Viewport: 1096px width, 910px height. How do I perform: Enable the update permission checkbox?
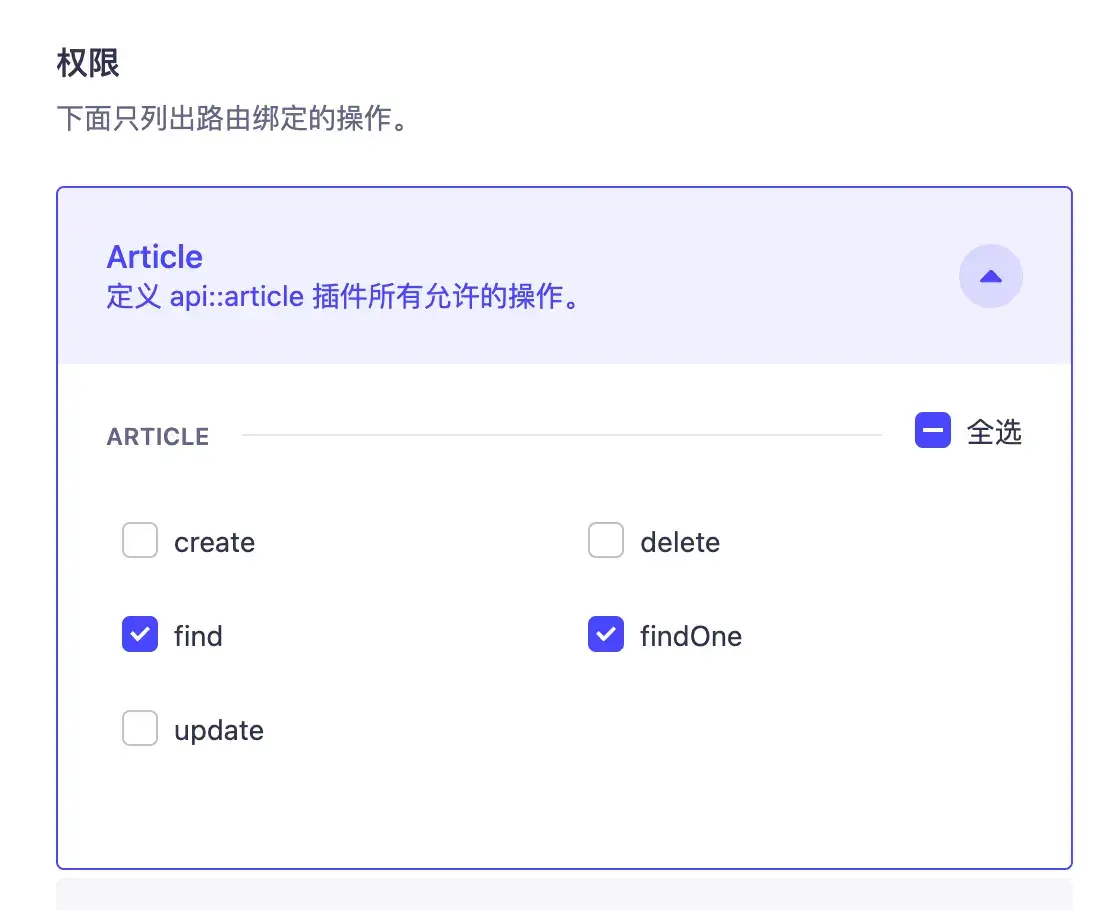(x=140, y=729)
